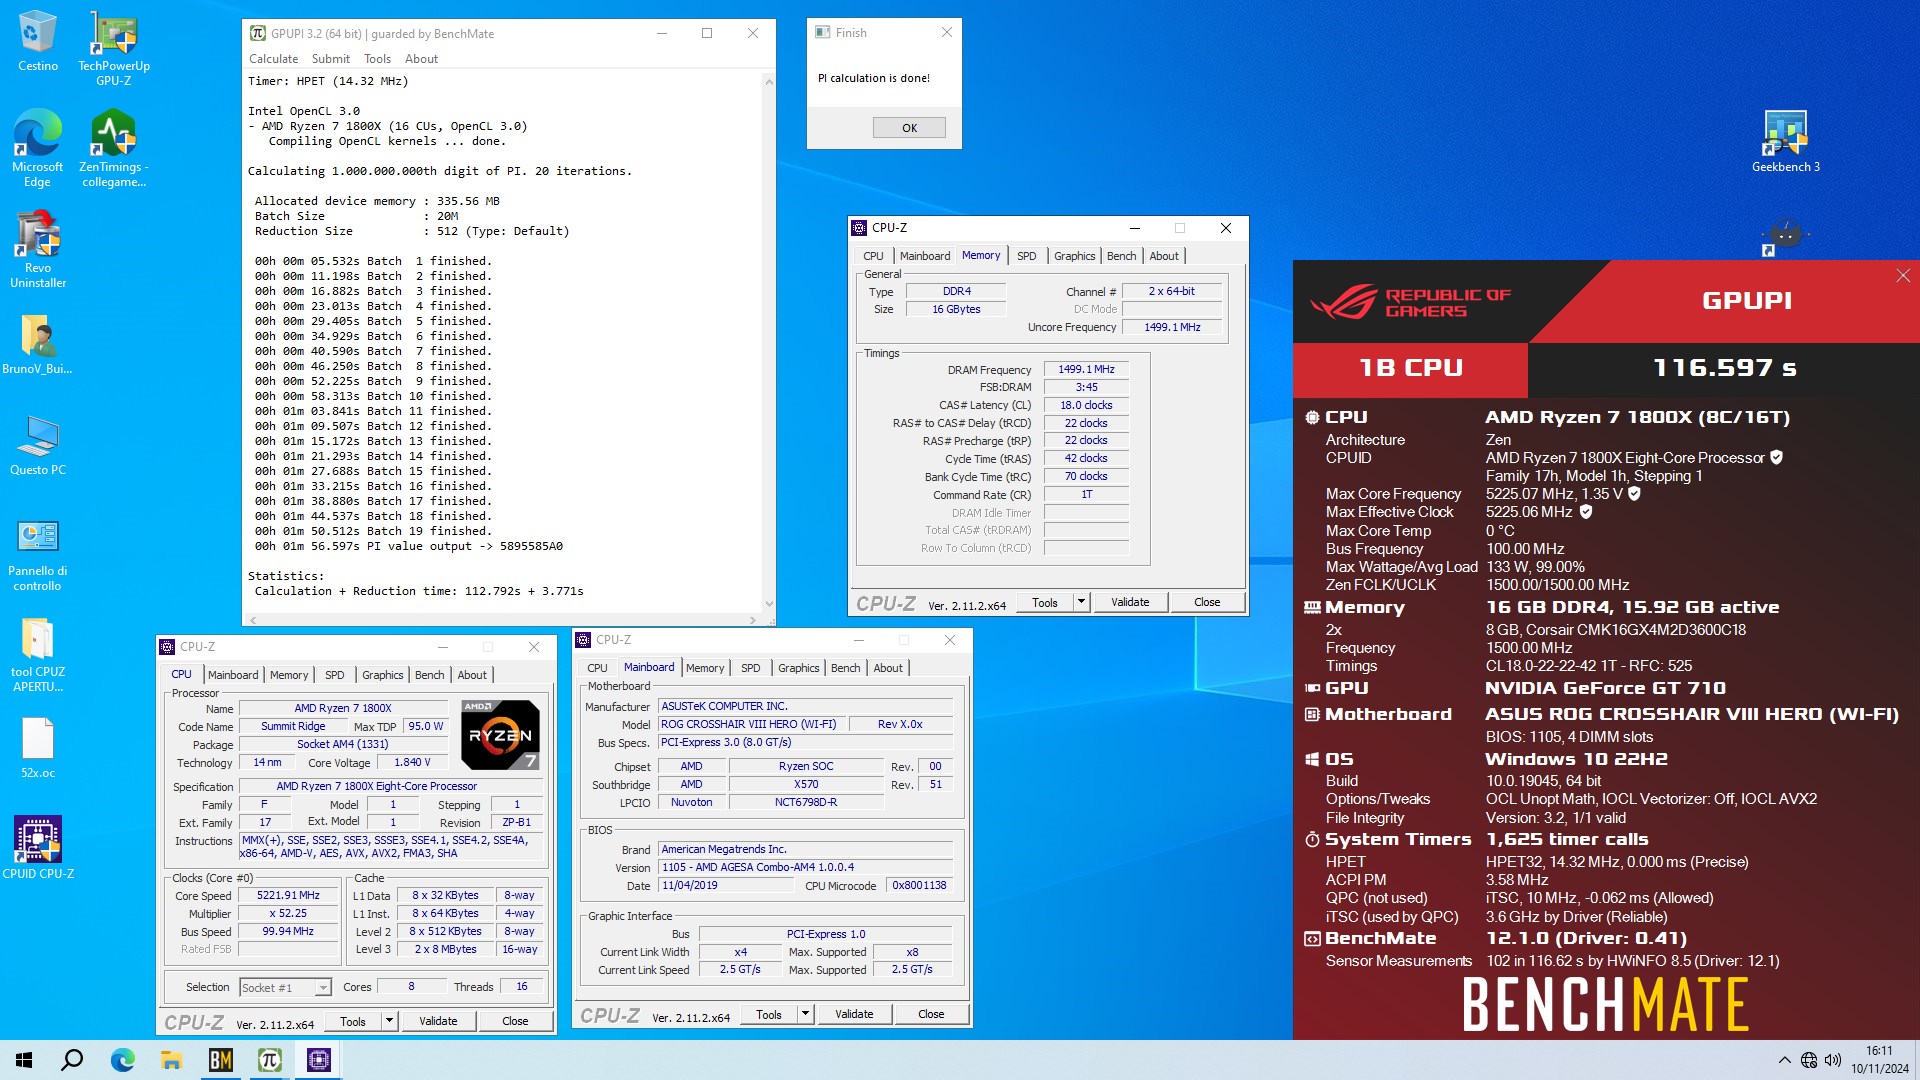Screen dimensions: 1920x1080
Task: Switch to BenchMate taskbar icon
Action: 220,1060
